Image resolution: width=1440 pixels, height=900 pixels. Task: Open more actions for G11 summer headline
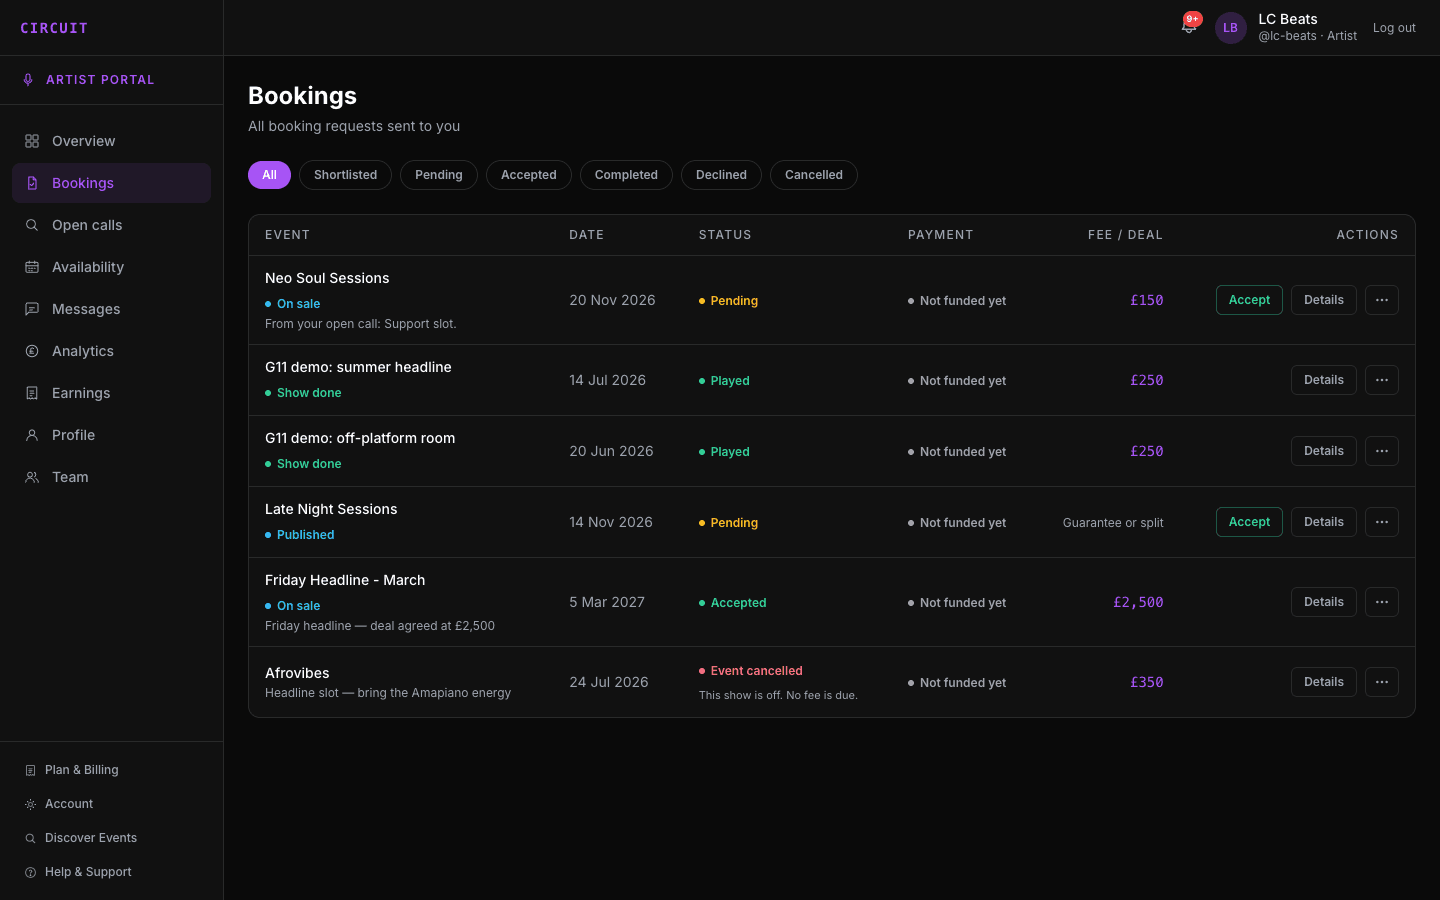point(1382,380)
